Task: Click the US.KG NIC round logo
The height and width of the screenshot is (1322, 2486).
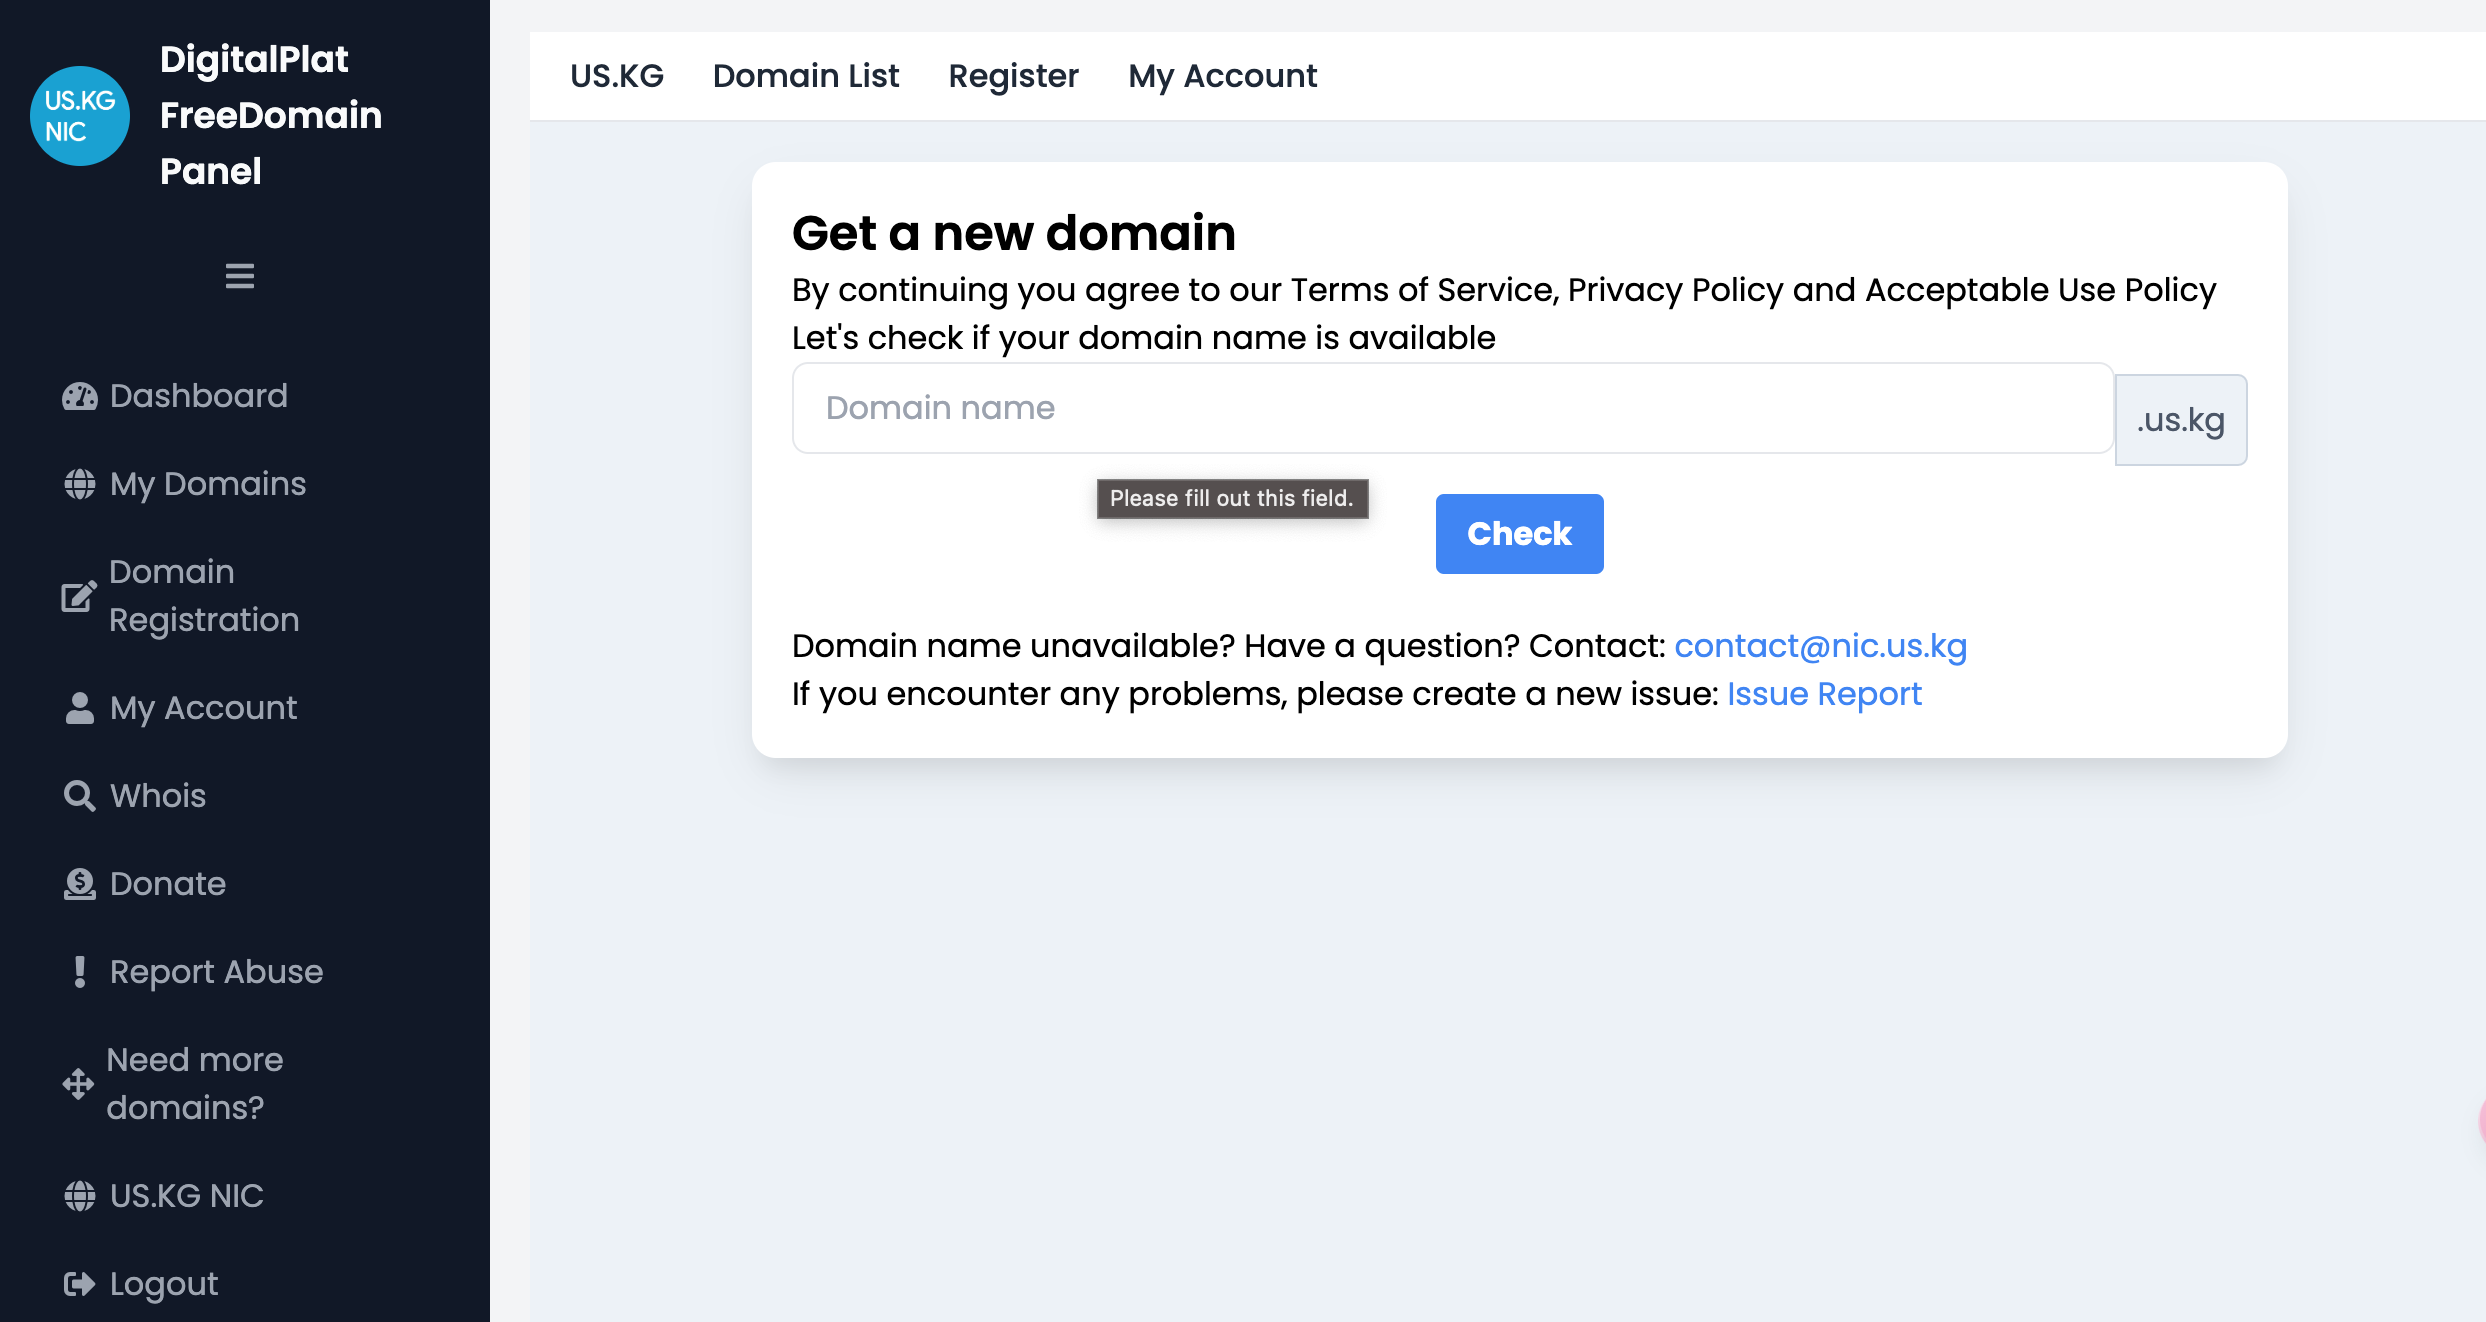Action: (80, 116)
